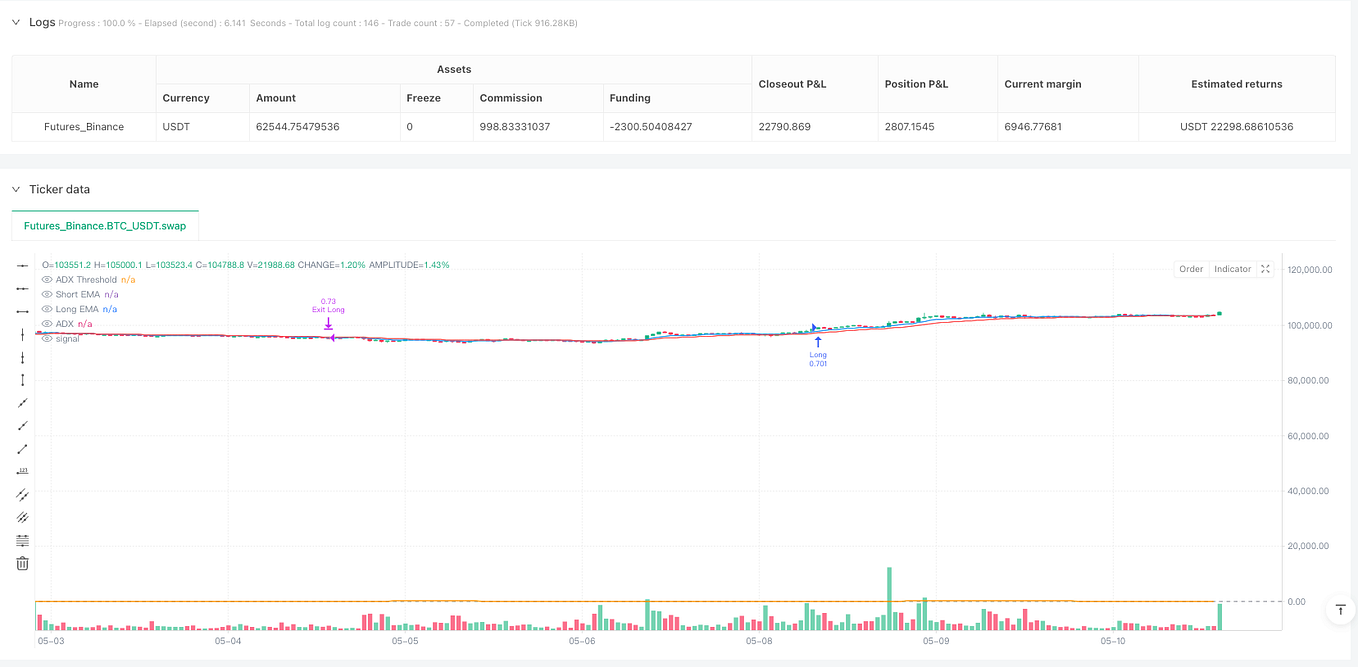1358x667 pixels.
Task: Collapse the Ticker data section
Action: coord(15,189)
